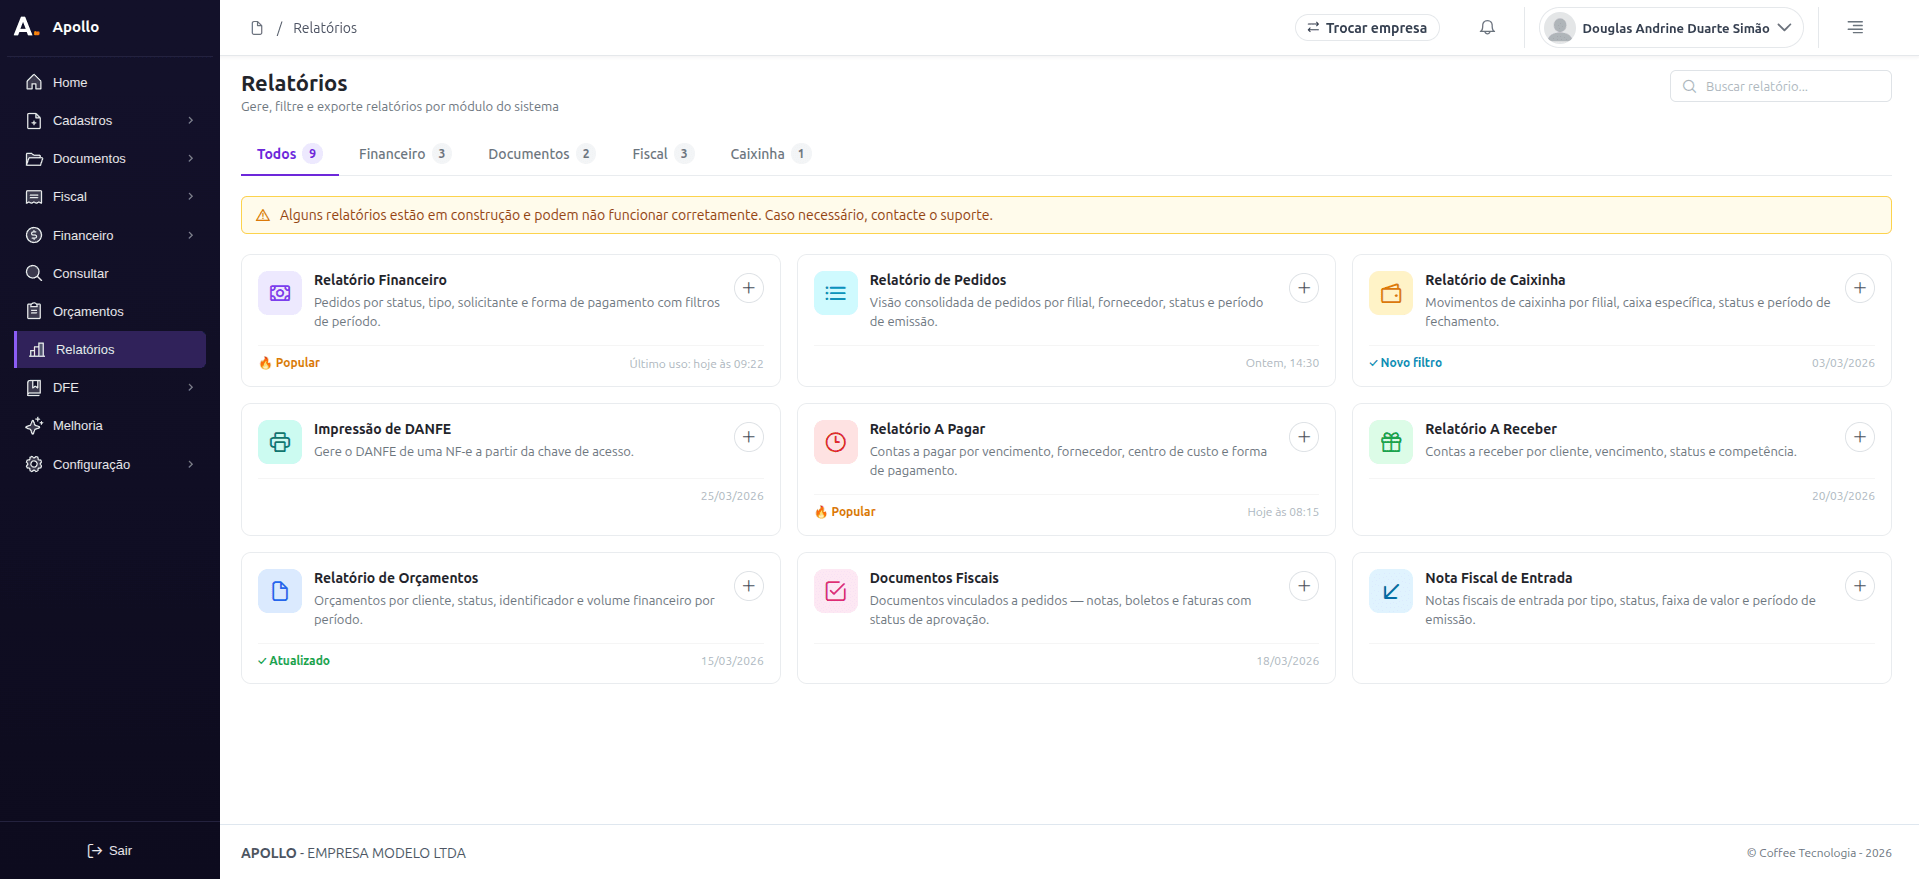Click the Novo filtro badge
The height and width of the screenshot is (879, 1919).
(1406, 363)
